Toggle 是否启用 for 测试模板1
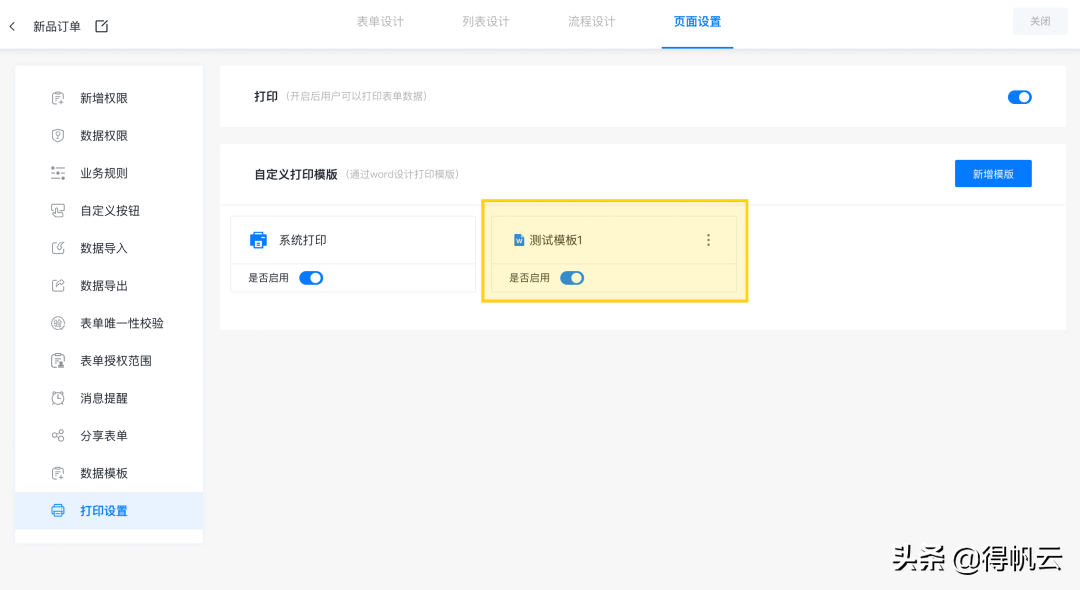1080x590 pixels. [572, 278]
